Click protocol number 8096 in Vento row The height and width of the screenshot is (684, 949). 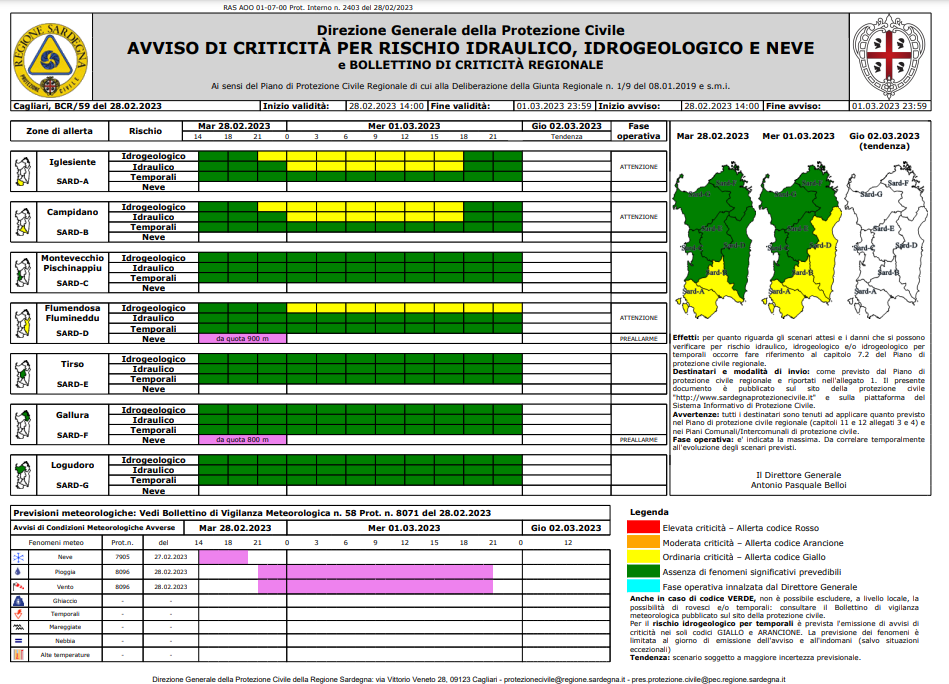click(x=122, y=587)
